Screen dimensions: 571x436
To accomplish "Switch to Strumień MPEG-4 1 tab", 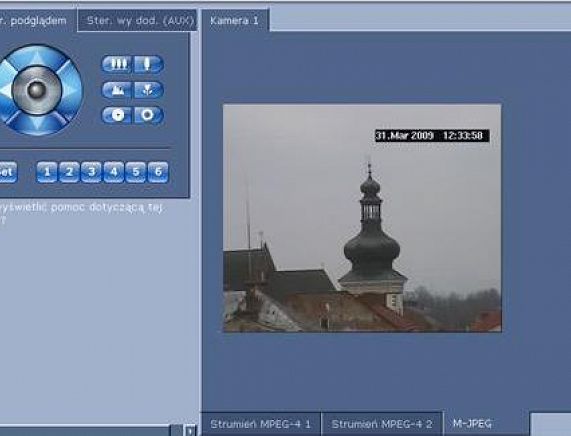I will click(x=261, y=424).
